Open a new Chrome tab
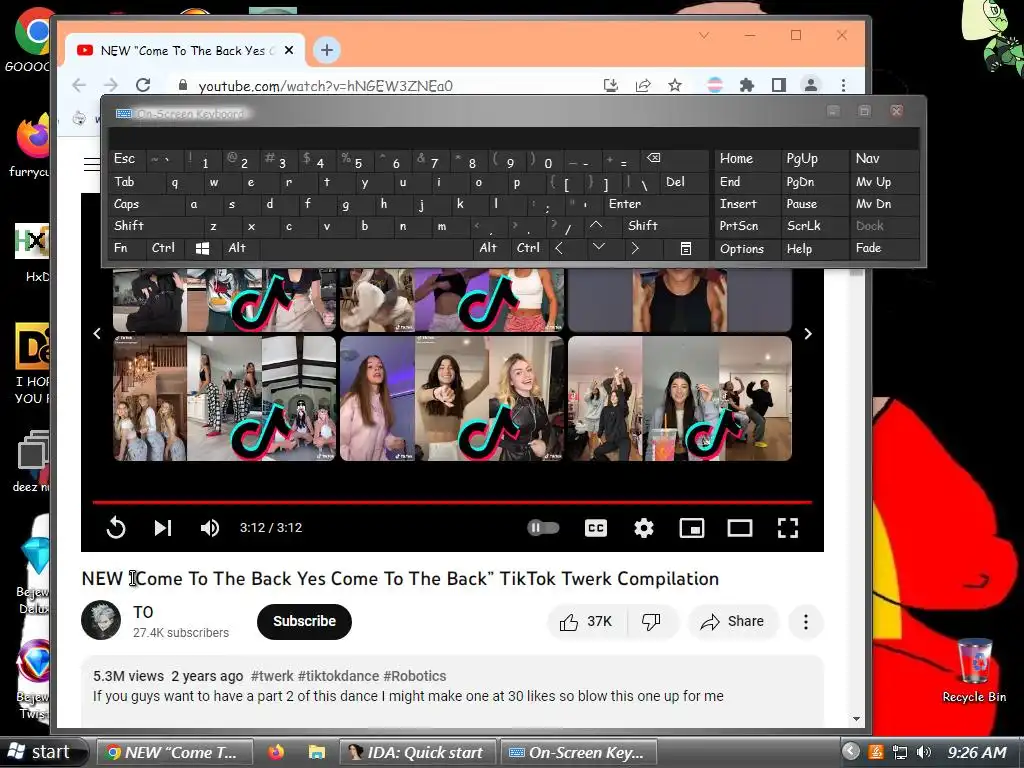 click(327, 50)
